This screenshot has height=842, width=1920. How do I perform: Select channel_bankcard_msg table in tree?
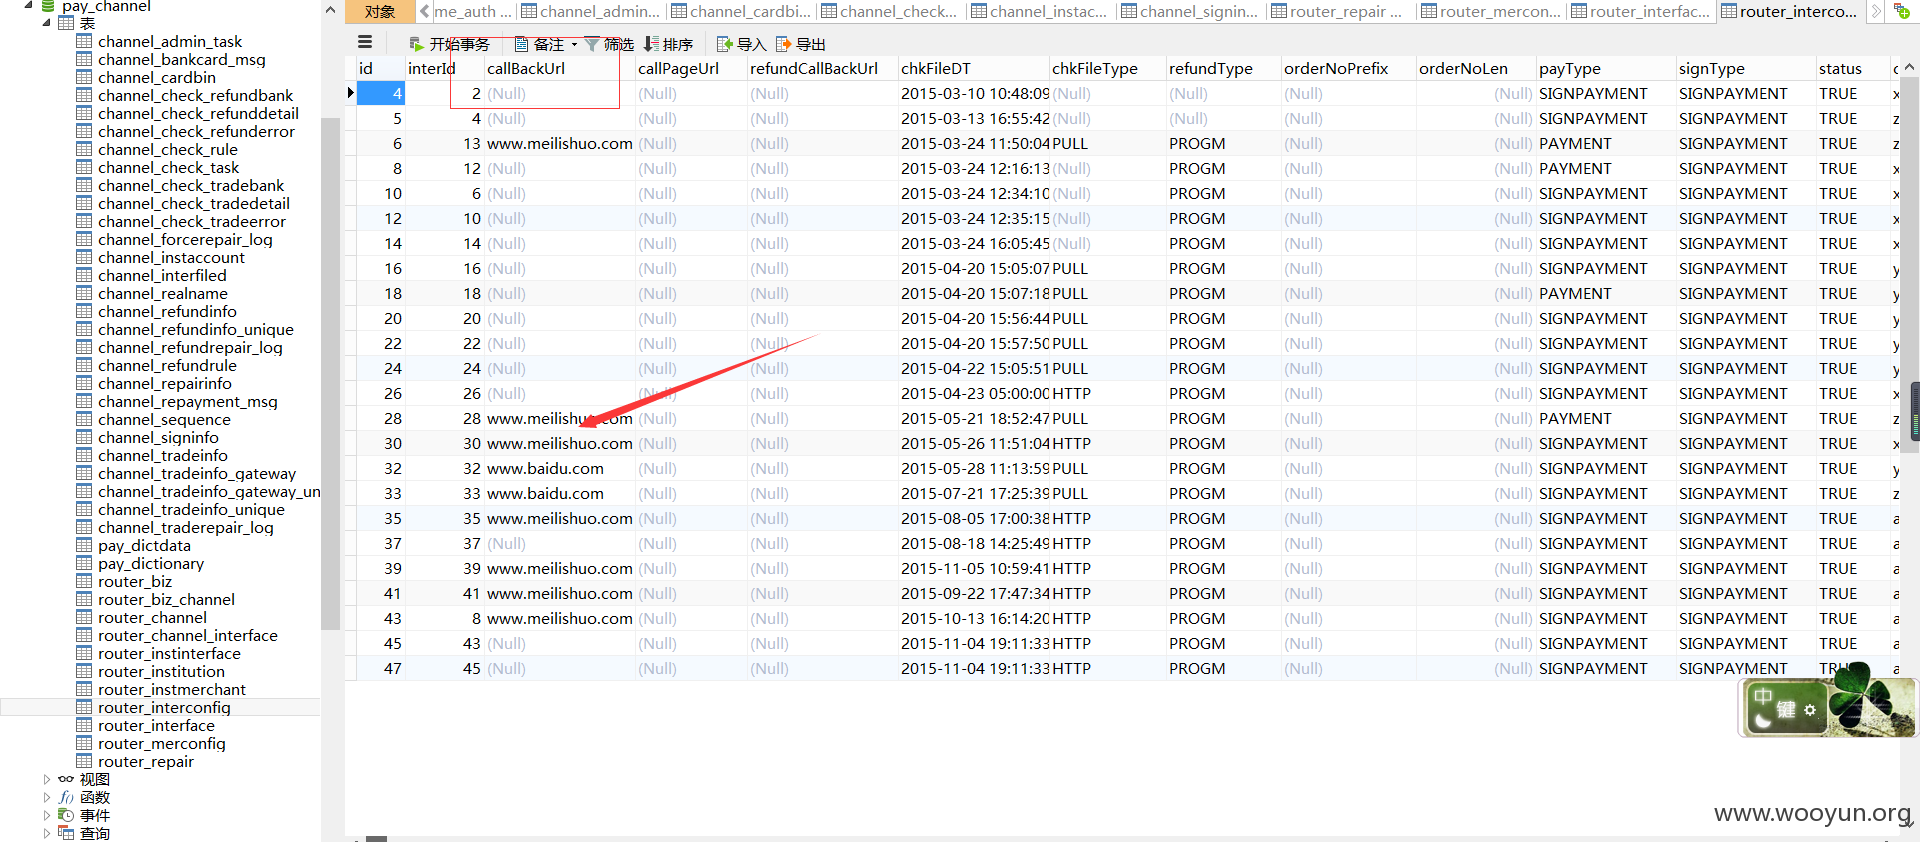click(x=181, y=59)
